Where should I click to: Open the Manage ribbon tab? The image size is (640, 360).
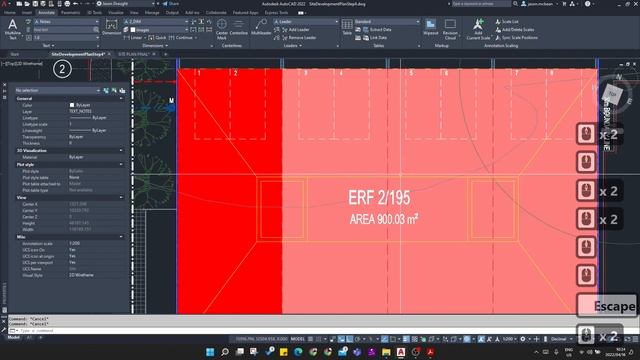(x=152, y=13)
